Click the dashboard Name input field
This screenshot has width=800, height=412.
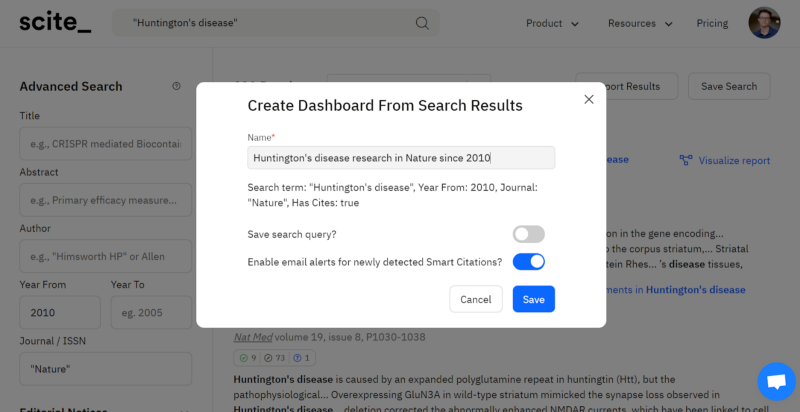(401, 158)
